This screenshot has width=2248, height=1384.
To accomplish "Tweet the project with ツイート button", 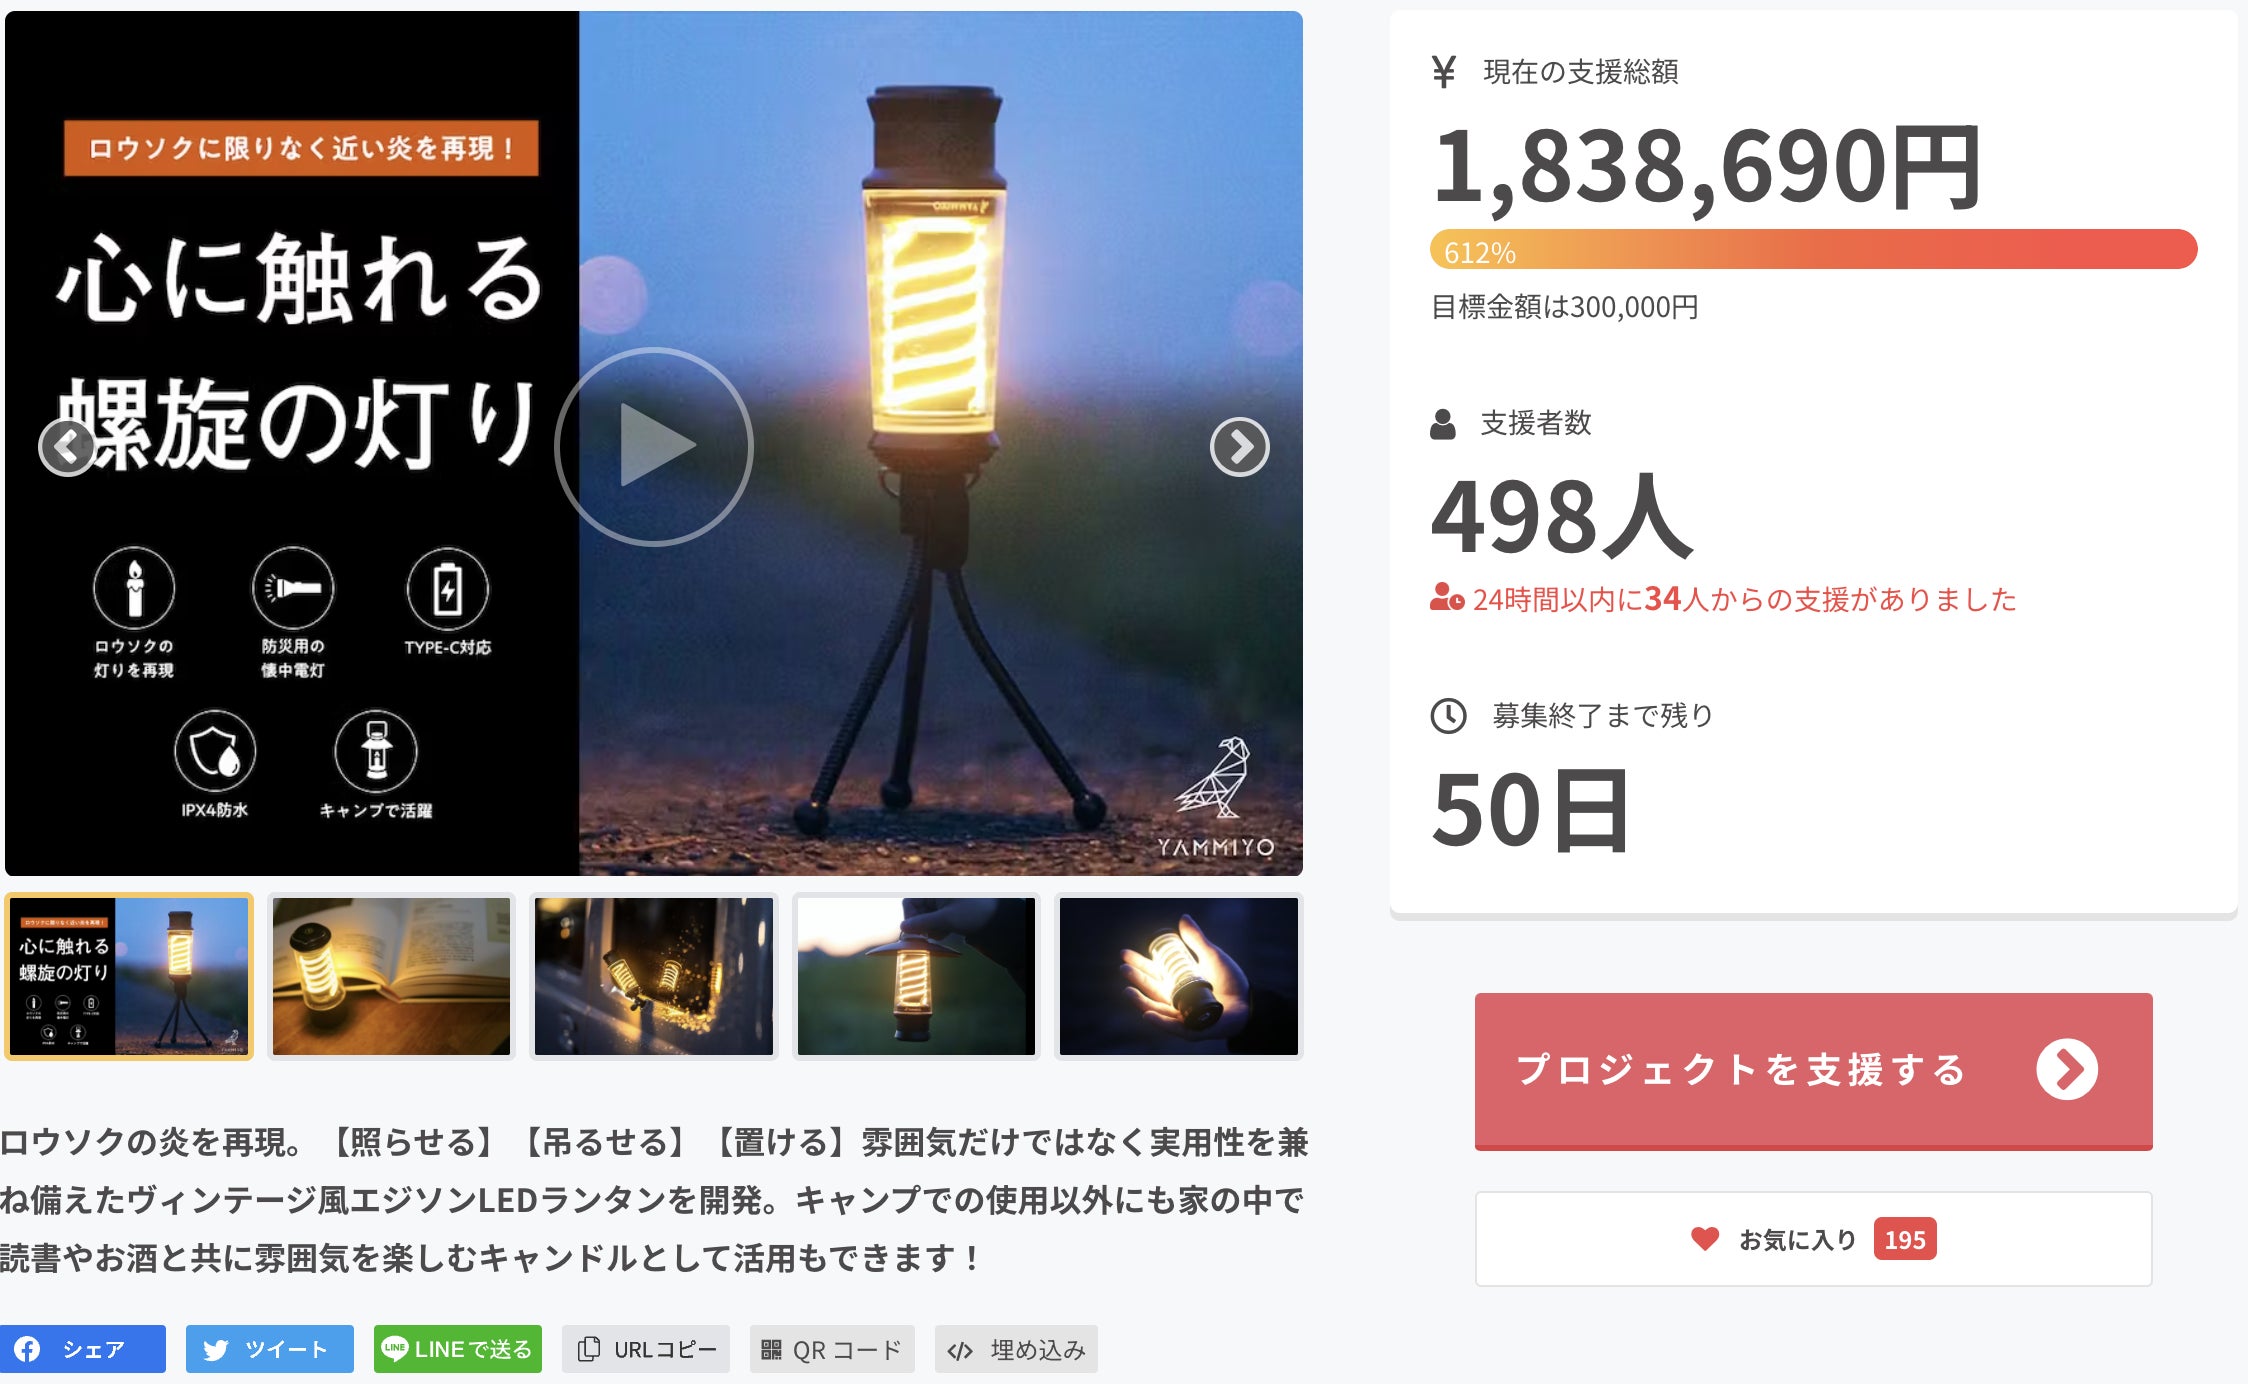I will (x=270, y=1349).
